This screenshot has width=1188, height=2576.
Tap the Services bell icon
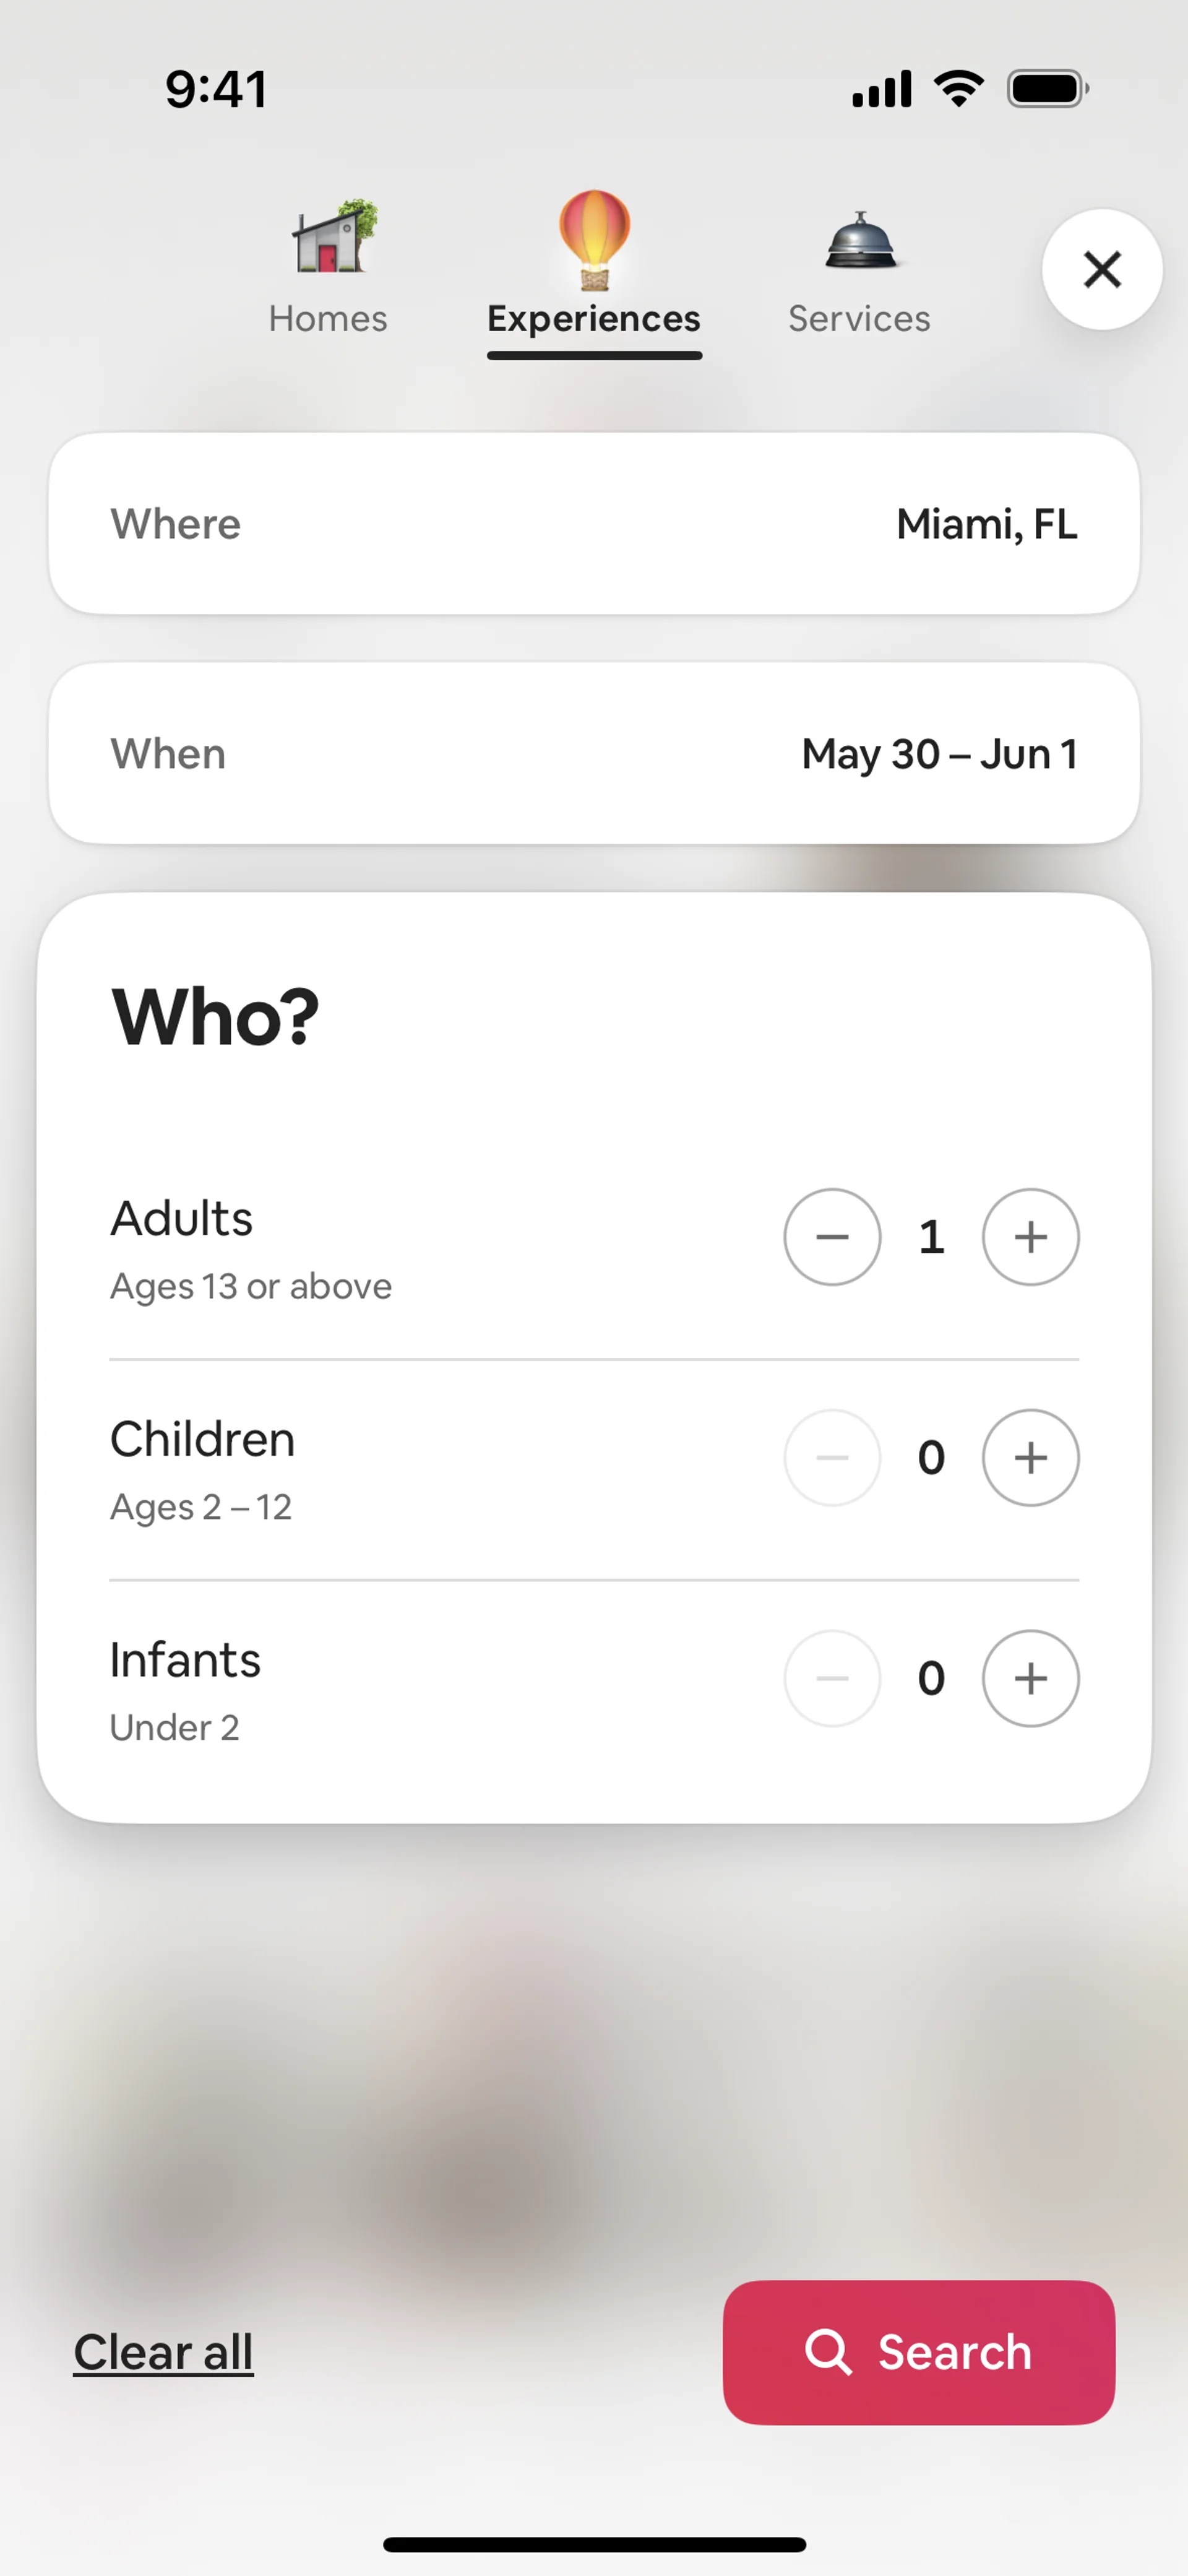click(860, 241)
